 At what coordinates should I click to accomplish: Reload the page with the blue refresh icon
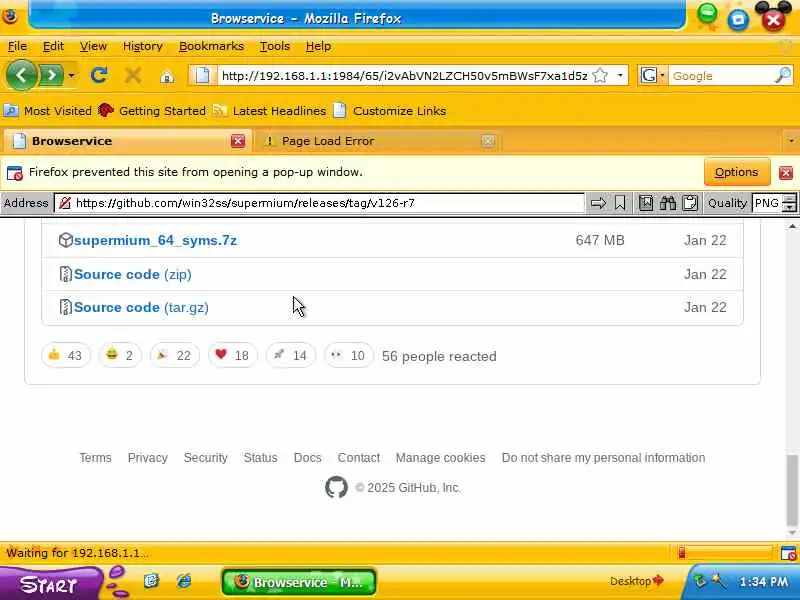[99, 76]
